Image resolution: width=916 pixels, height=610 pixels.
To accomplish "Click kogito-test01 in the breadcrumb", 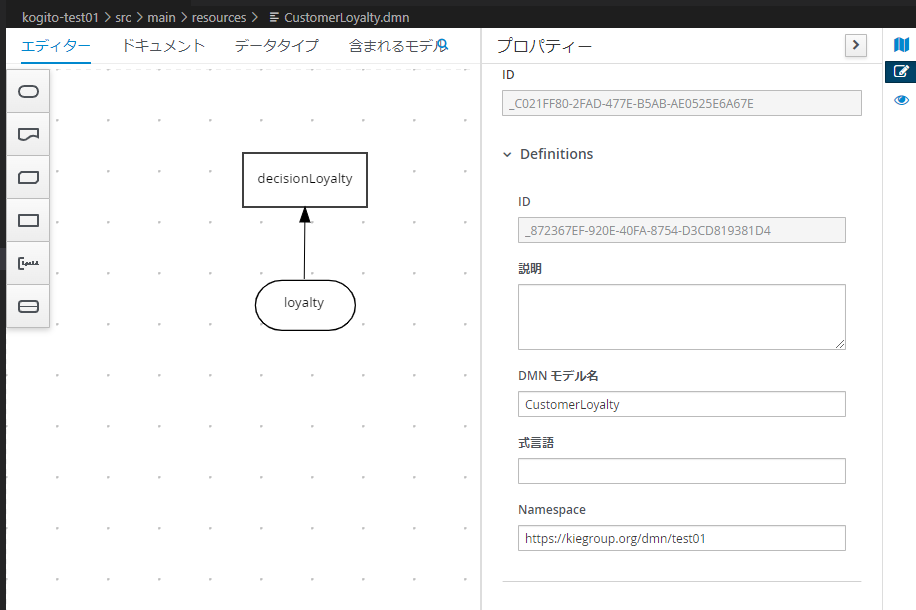I will click(x=60, y=18).
